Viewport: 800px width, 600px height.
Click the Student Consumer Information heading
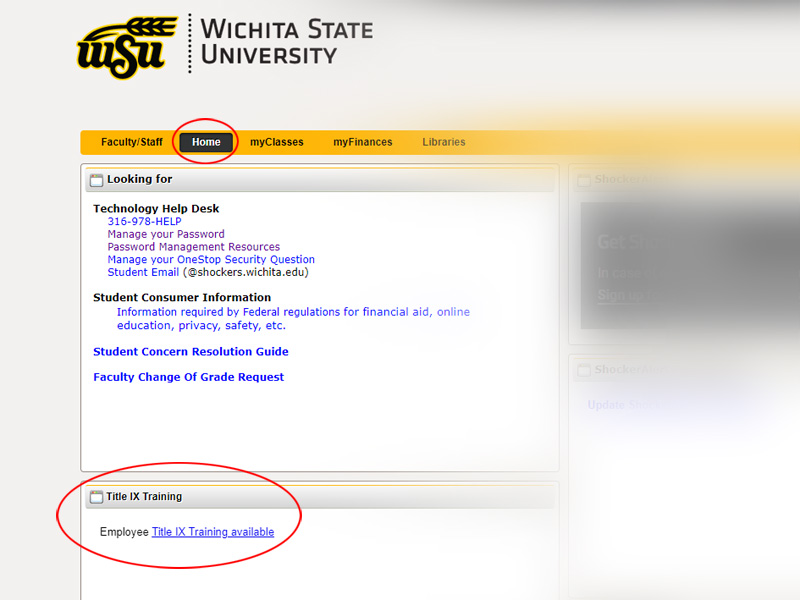point(182,297)
